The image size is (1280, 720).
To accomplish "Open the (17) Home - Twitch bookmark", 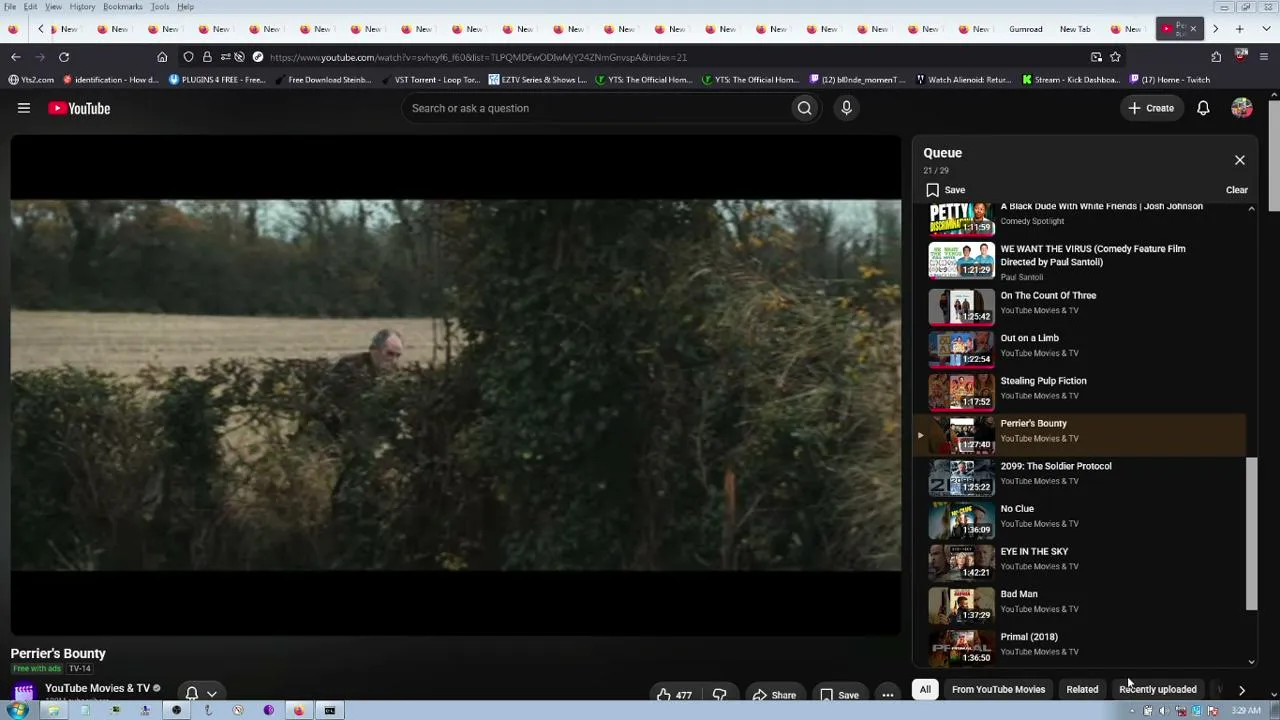I will (x=1168, y=80).
